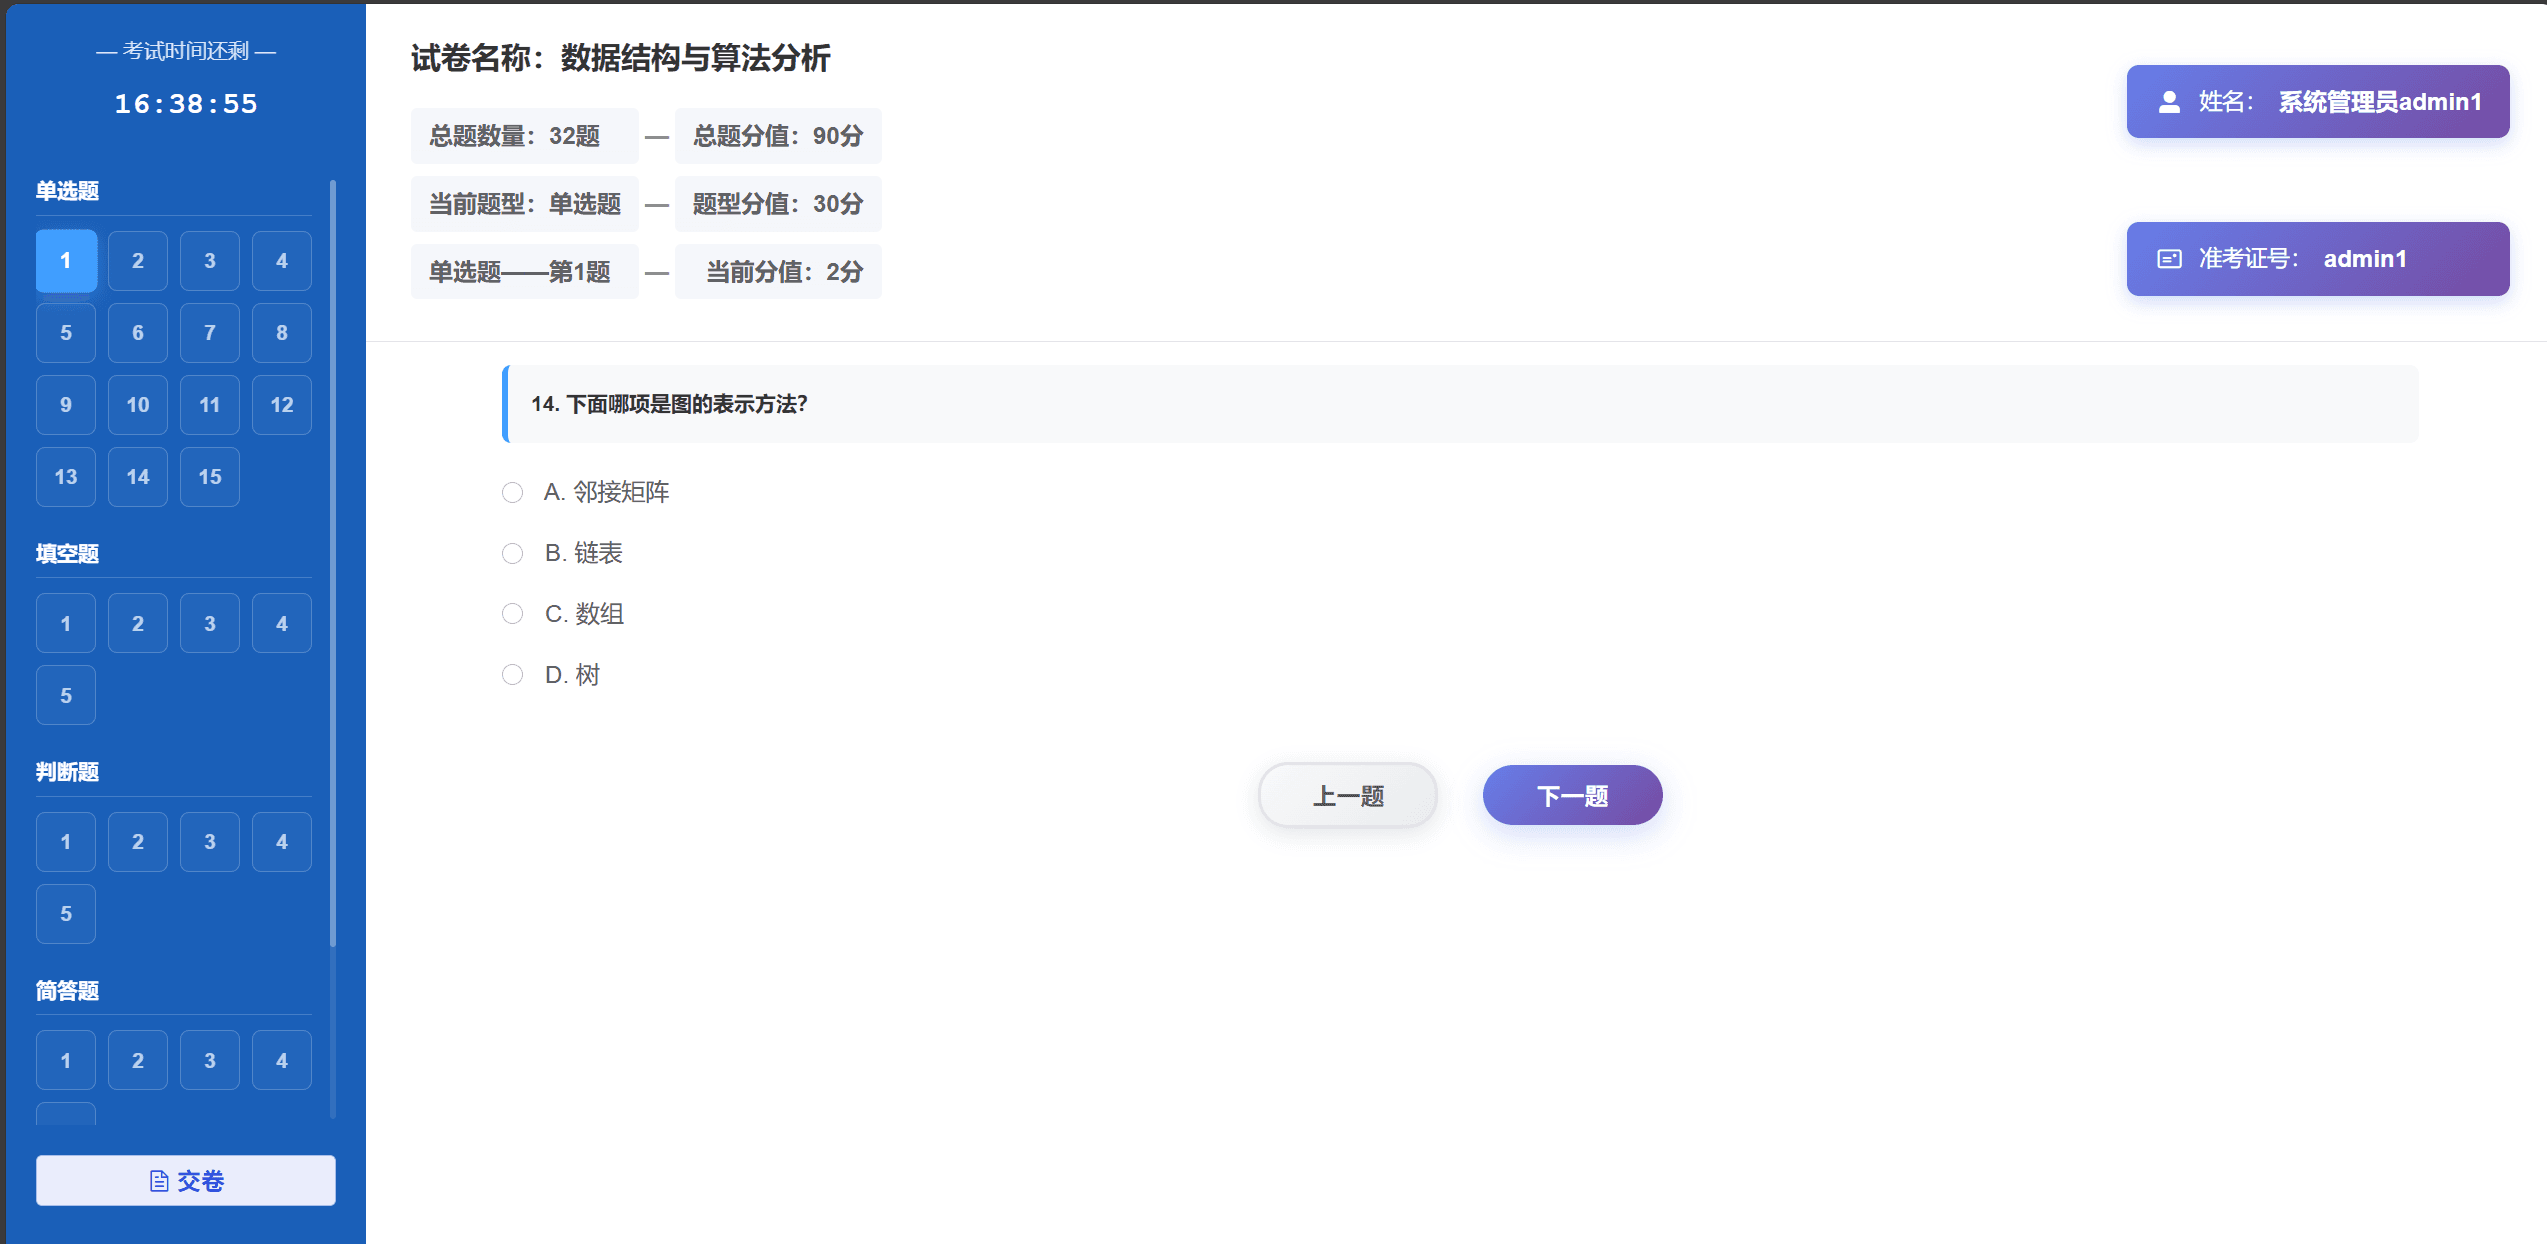
Task: Jump to single-choice question 15
Action: pyautogui.click(x=210, y=477)
